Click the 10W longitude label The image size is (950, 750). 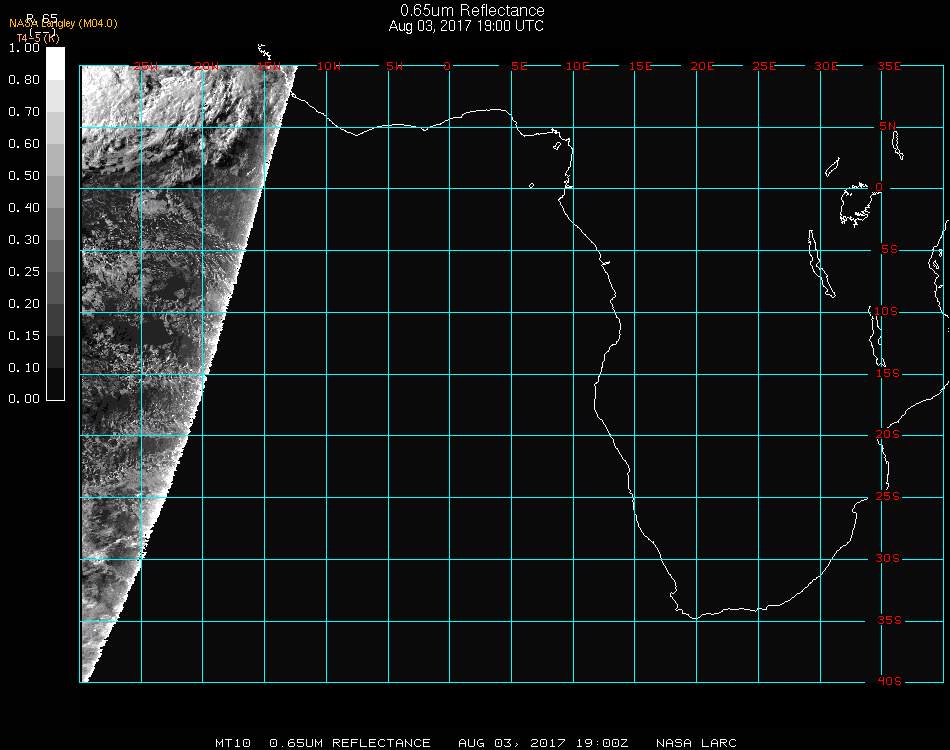[328, 66]
